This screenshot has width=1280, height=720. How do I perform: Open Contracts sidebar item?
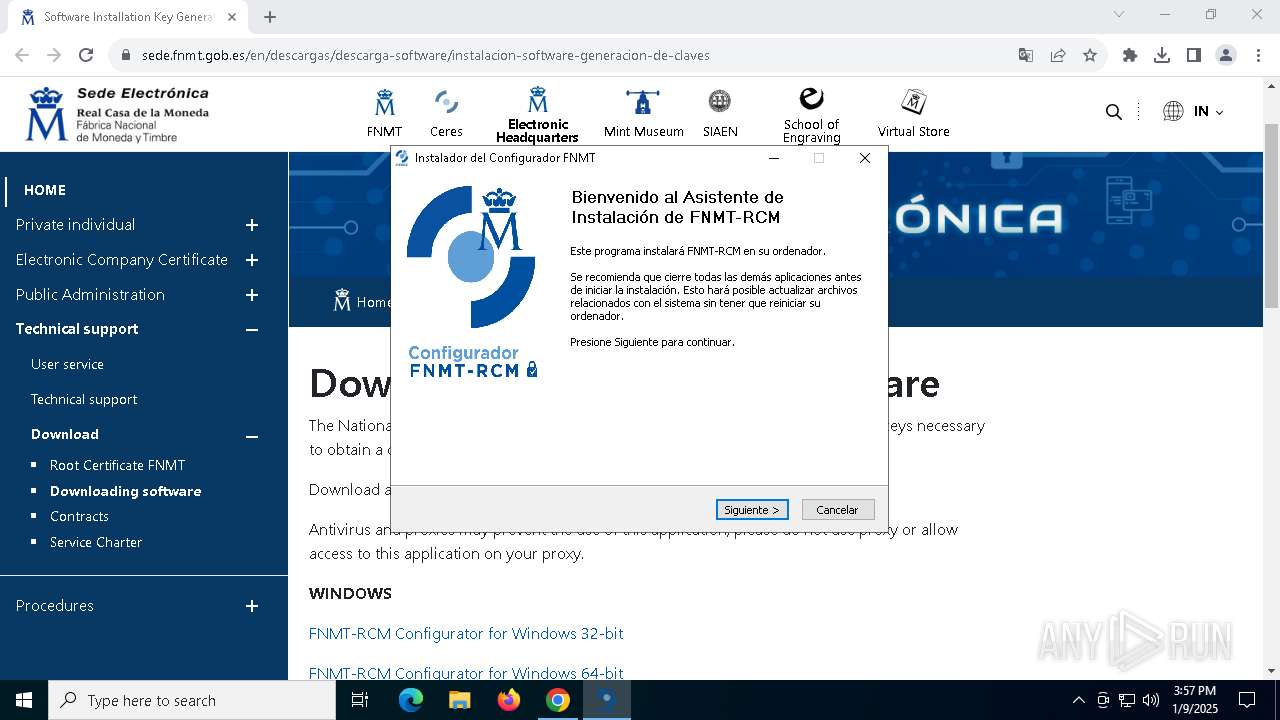click(79, 516)
